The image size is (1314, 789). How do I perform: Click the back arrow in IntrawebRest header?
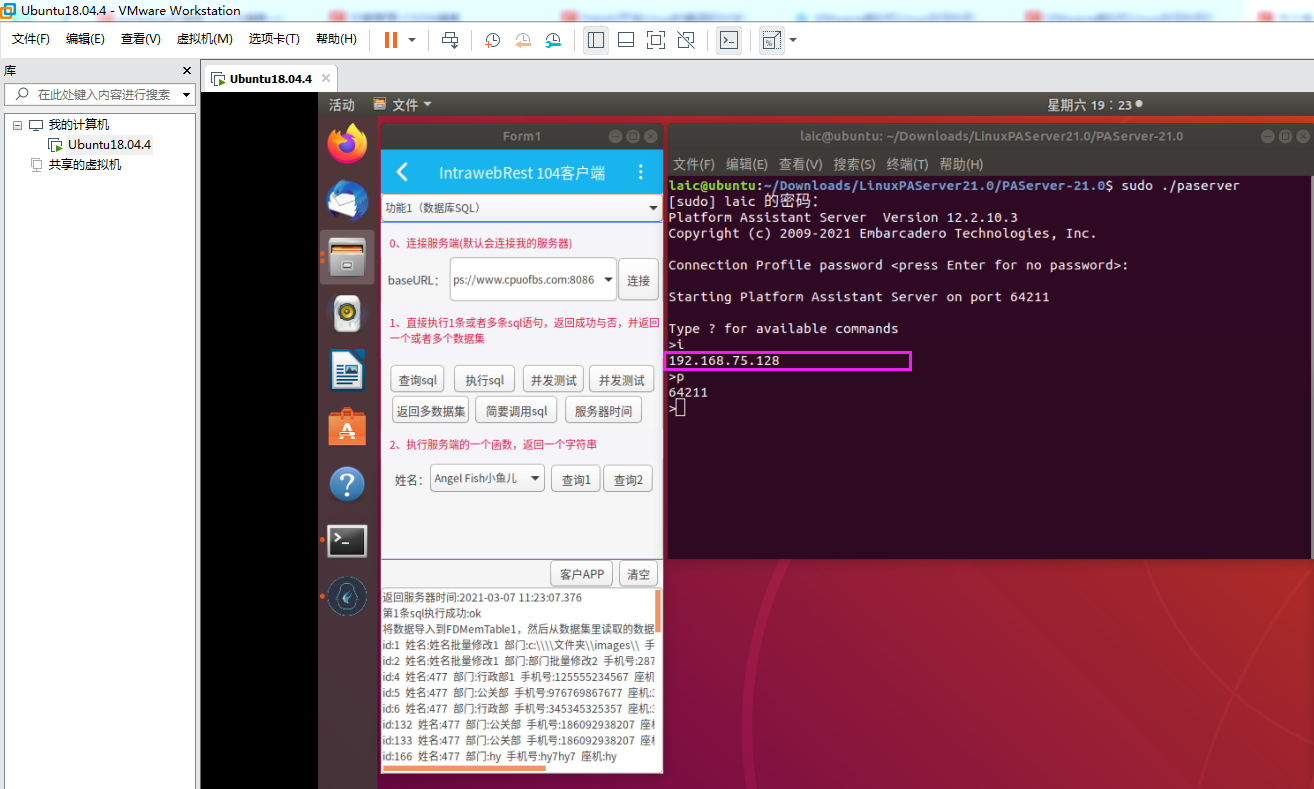tap(402, 172)
